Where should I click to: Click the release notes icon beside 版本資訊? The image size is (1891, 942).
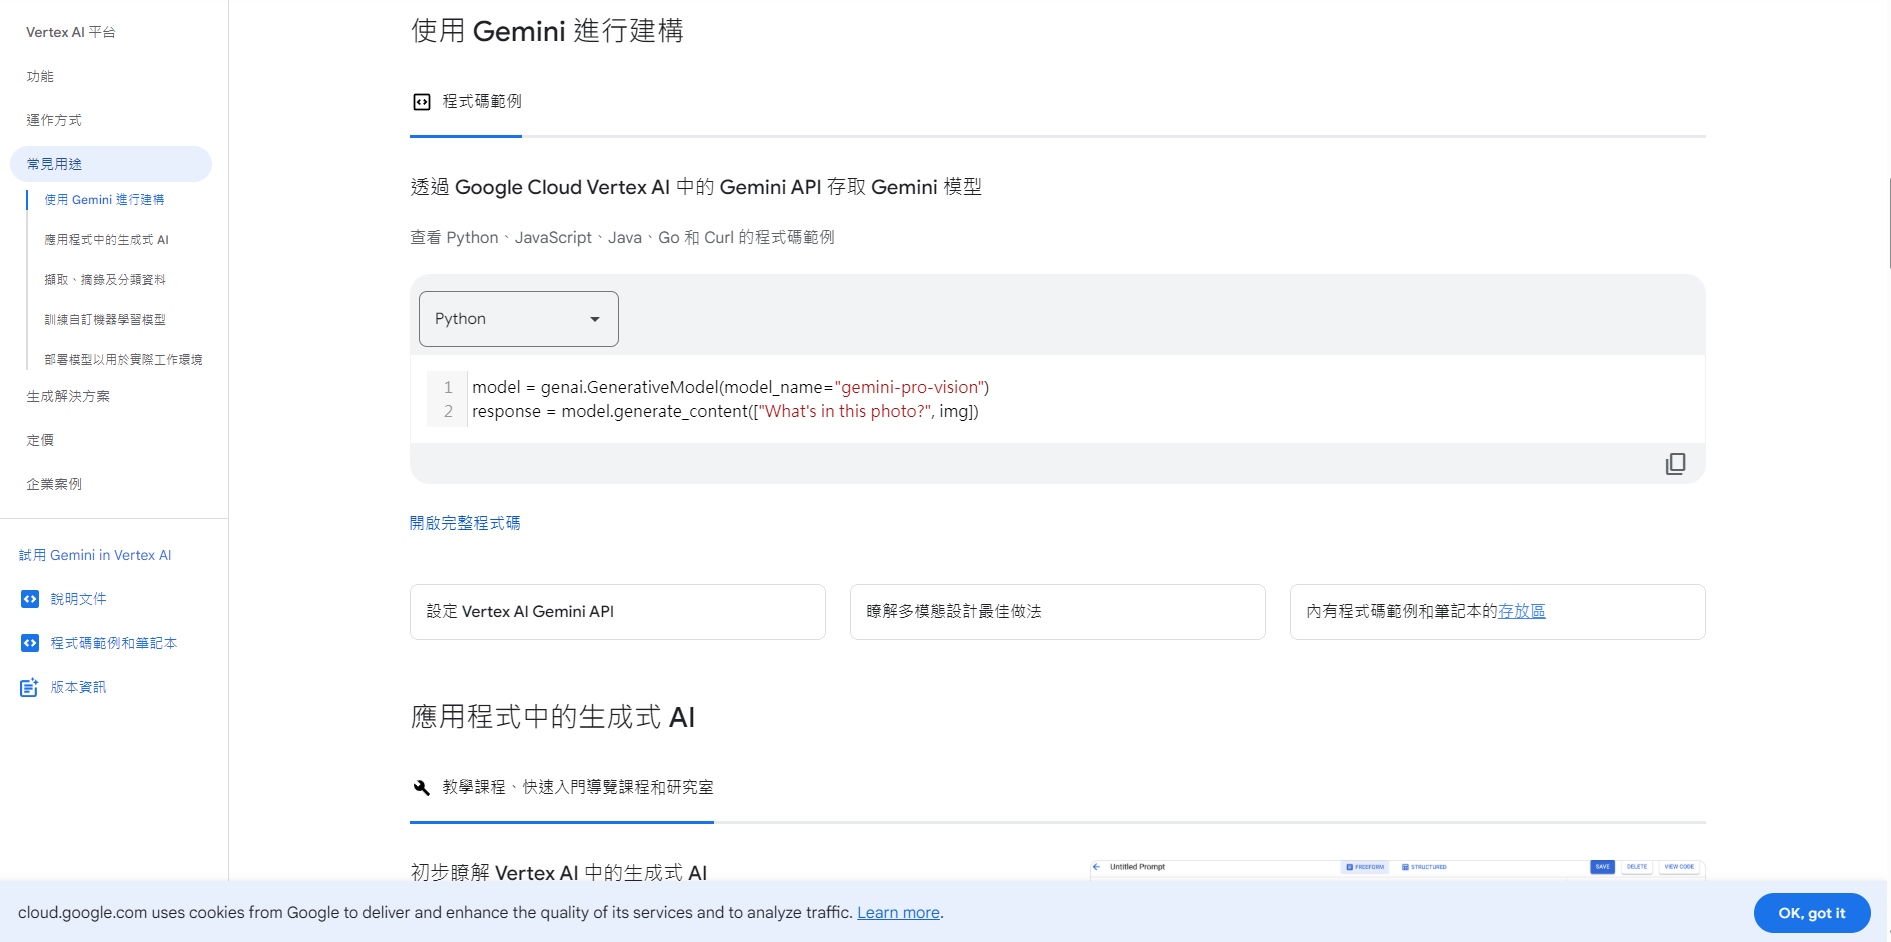[x=30, y=687]
